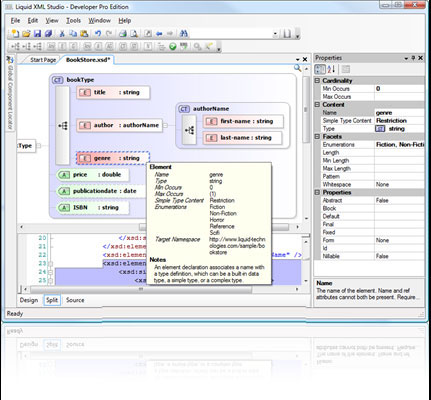This screenshot has height=400, width=431.
Task: Select the last-name : string element
Action: click(242, 138)
